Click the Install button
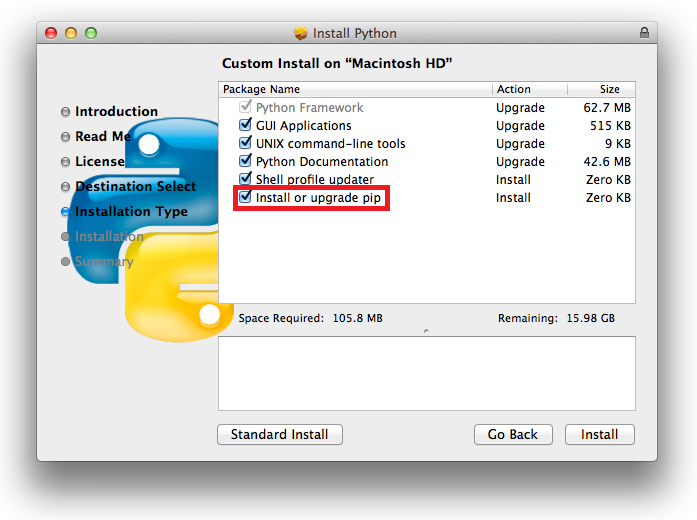 [x=599, y=434]
